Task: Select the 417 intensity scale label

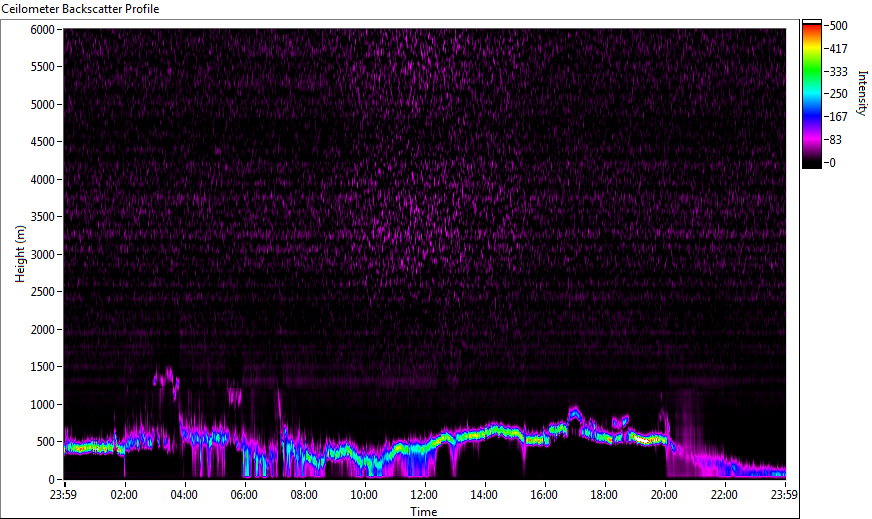Action: click(x=838, y=48)
